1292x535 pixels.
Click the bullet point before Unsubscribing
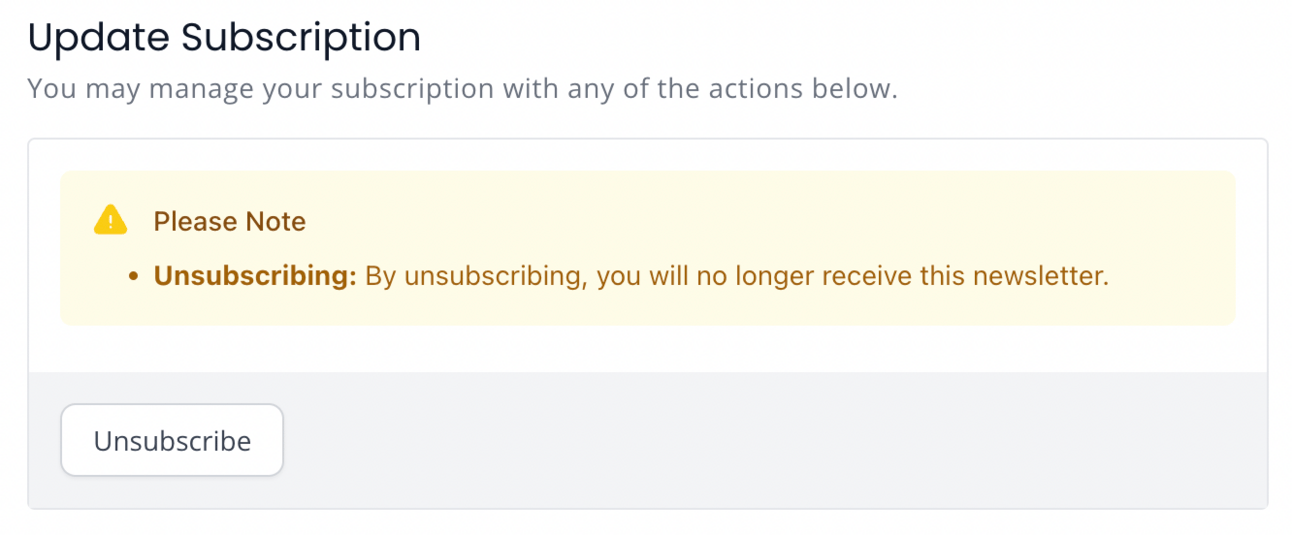point(133,277)
